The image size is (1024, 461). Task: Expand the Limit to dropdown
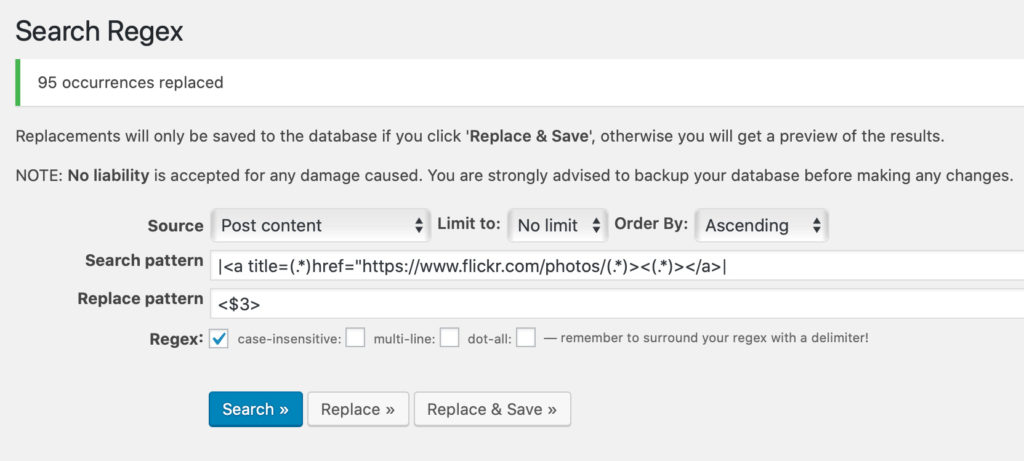click(x=557, y=225)
